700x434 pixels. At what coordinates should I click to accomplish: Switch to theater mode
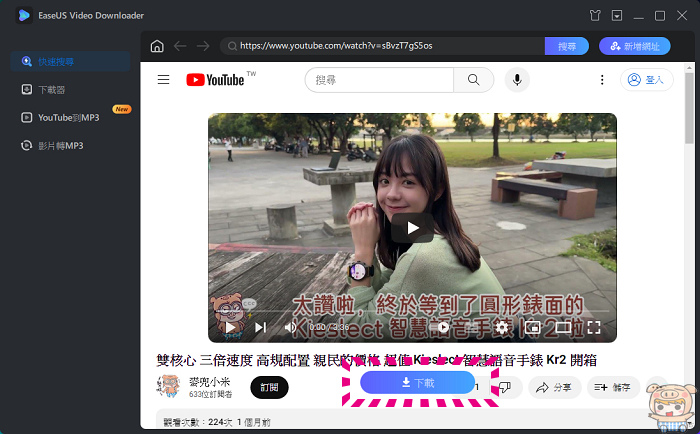(563, 327)
